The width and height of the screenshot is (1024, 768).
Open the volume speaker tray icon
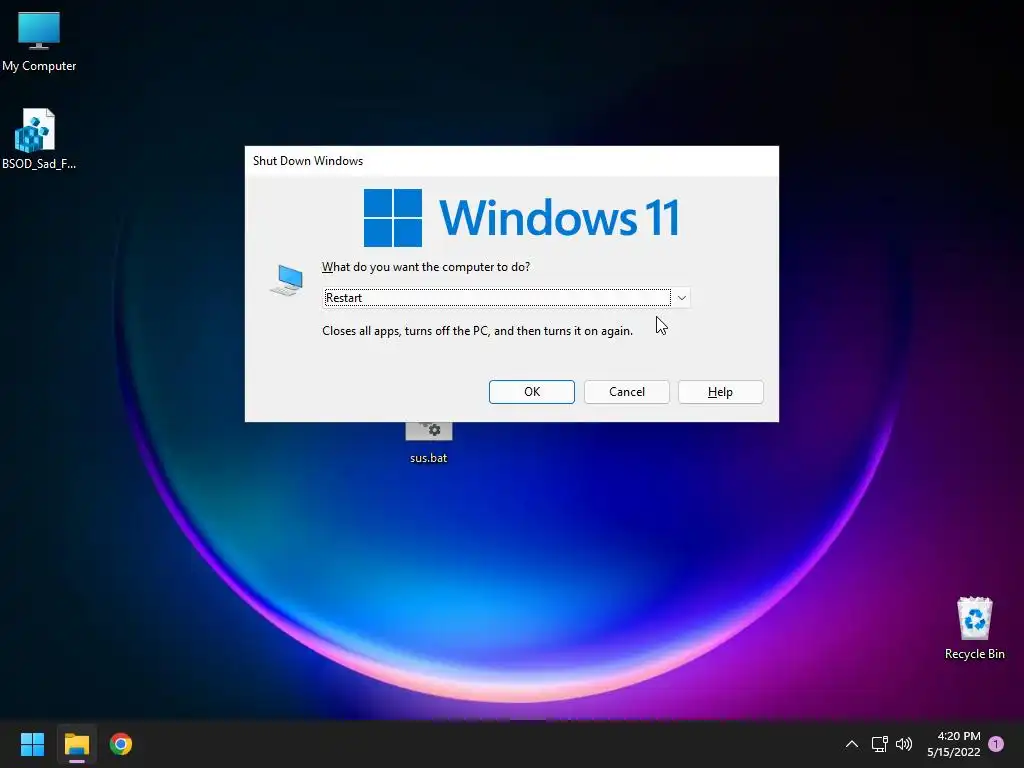(x=904, y=744)
